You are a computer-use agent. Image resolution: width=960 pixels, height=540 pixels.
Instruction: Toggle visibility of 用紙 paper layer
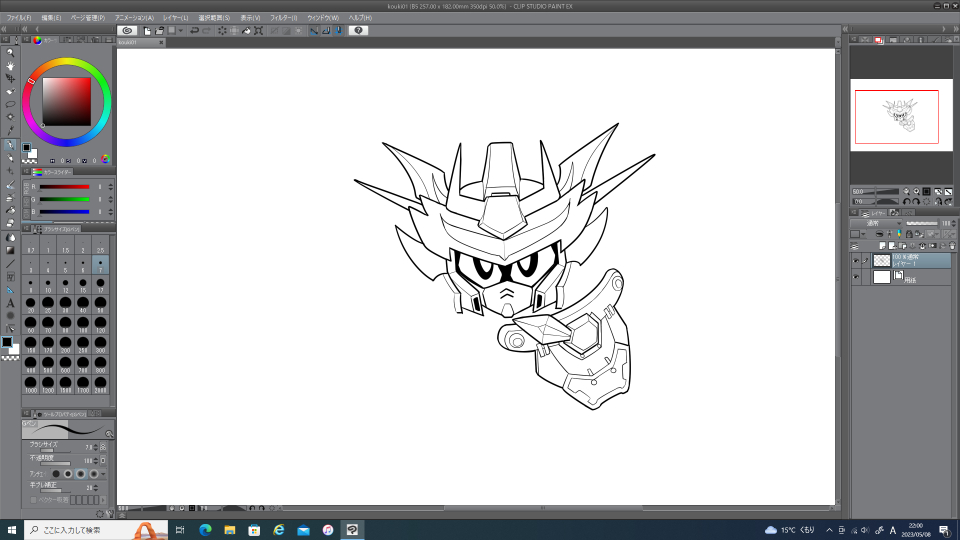click(x=856, y=277)
